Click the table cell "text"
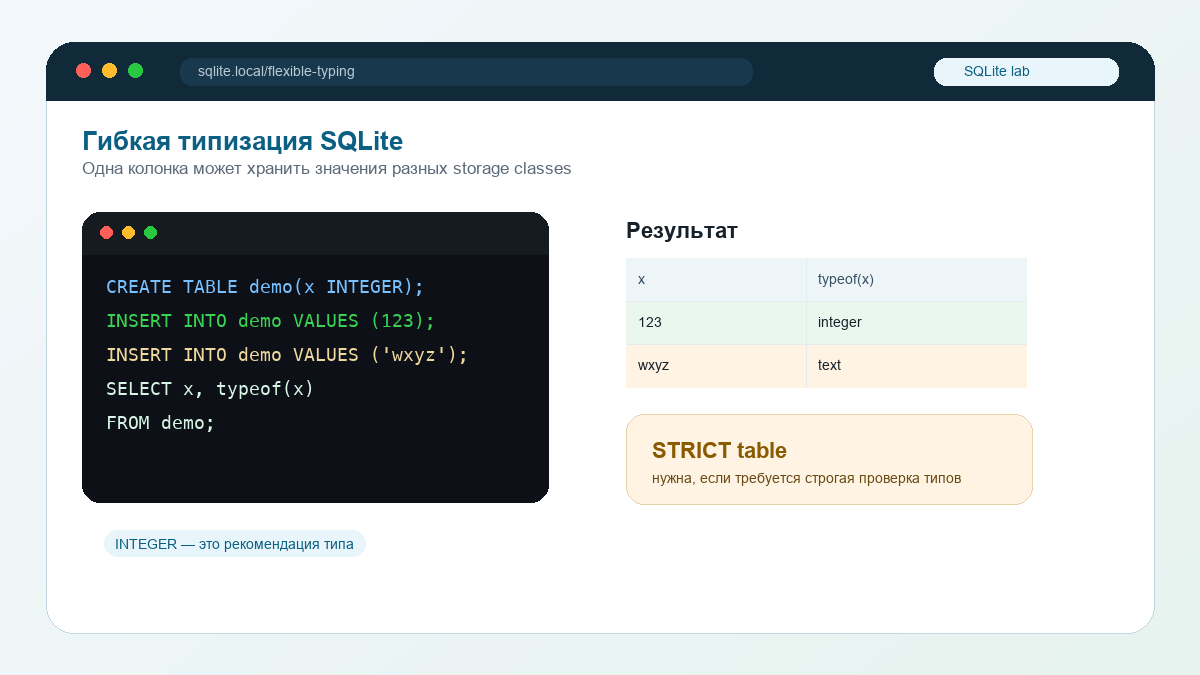Image resolution: width=1200 pixels, height=675 pixels. tap(917, 366)
